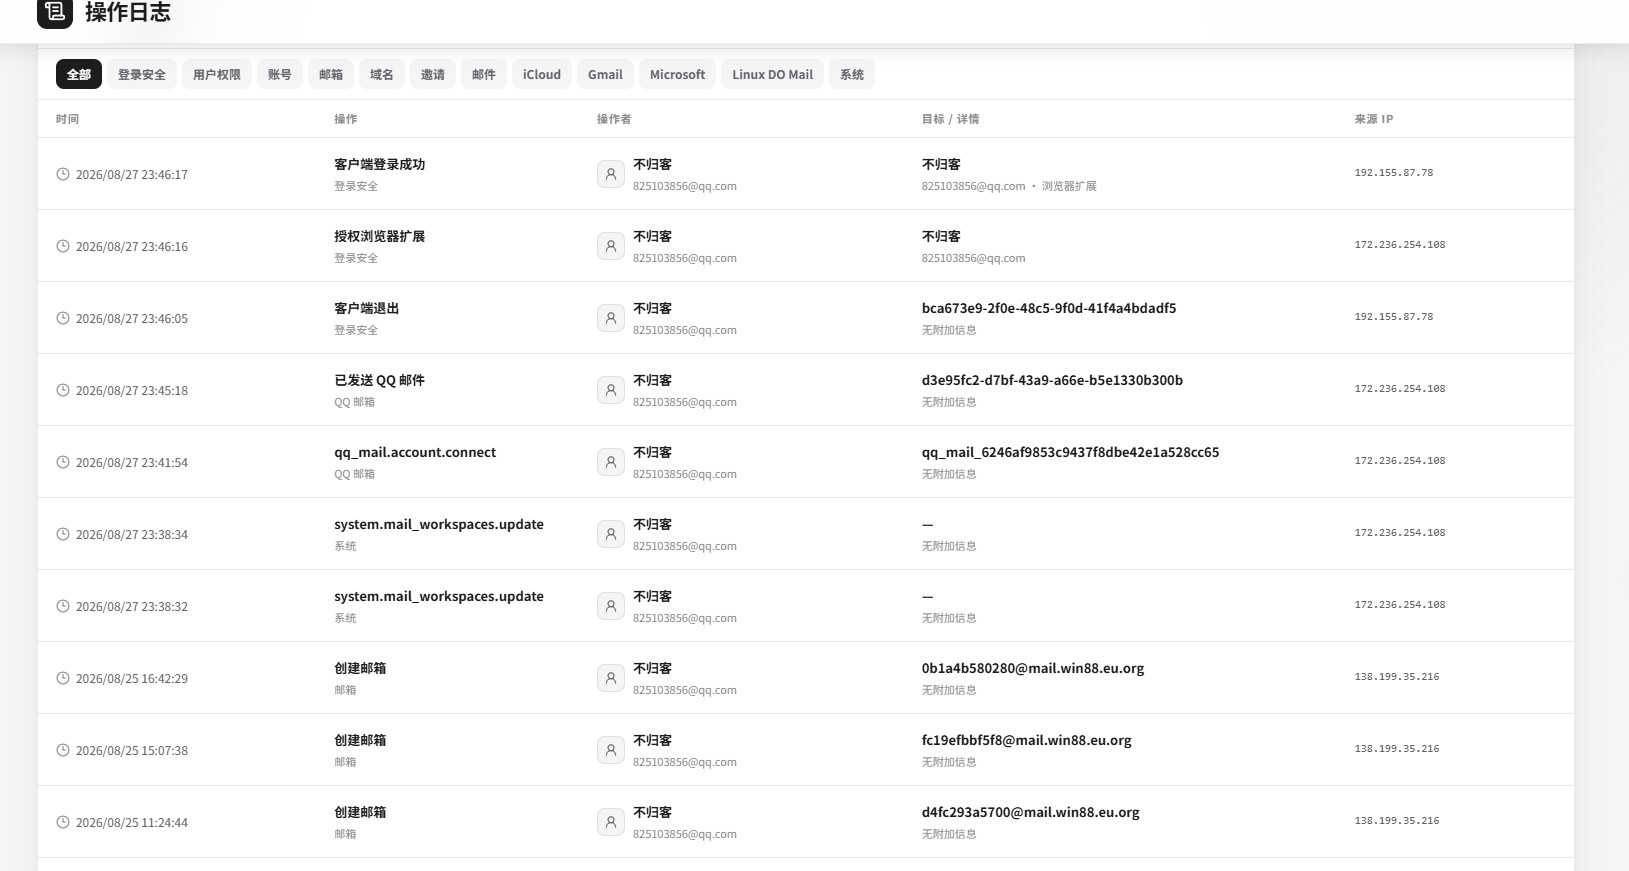This screenshot has width=1629, height=871.
Task: Click the timestamp 2026/08/25 11:24:44
Action: 132,823
